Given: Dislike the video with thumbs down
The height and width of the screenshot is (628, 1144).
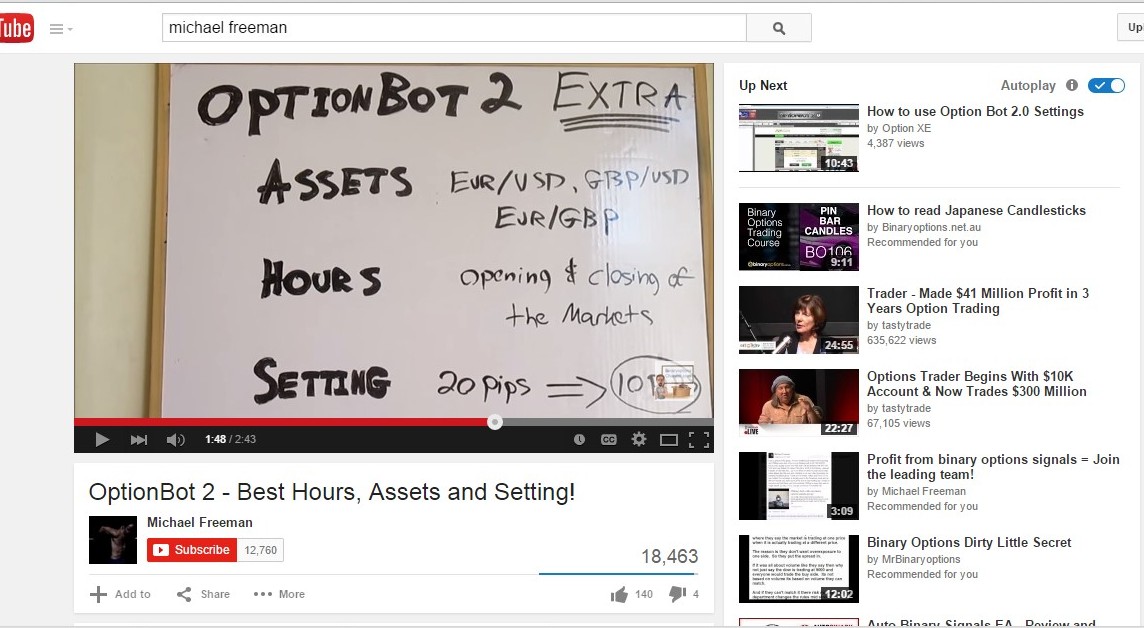Looking at the screenshot, I should pyautogui.click(x=678, y=594).
